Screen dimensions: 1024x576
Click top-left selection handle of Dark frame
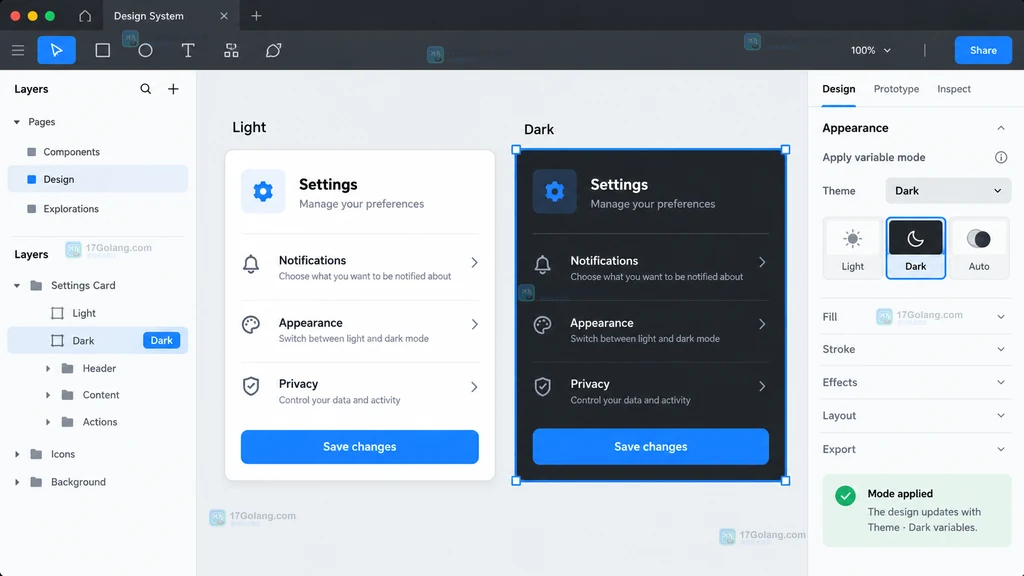pyautogui.click(x=516, y=150)
